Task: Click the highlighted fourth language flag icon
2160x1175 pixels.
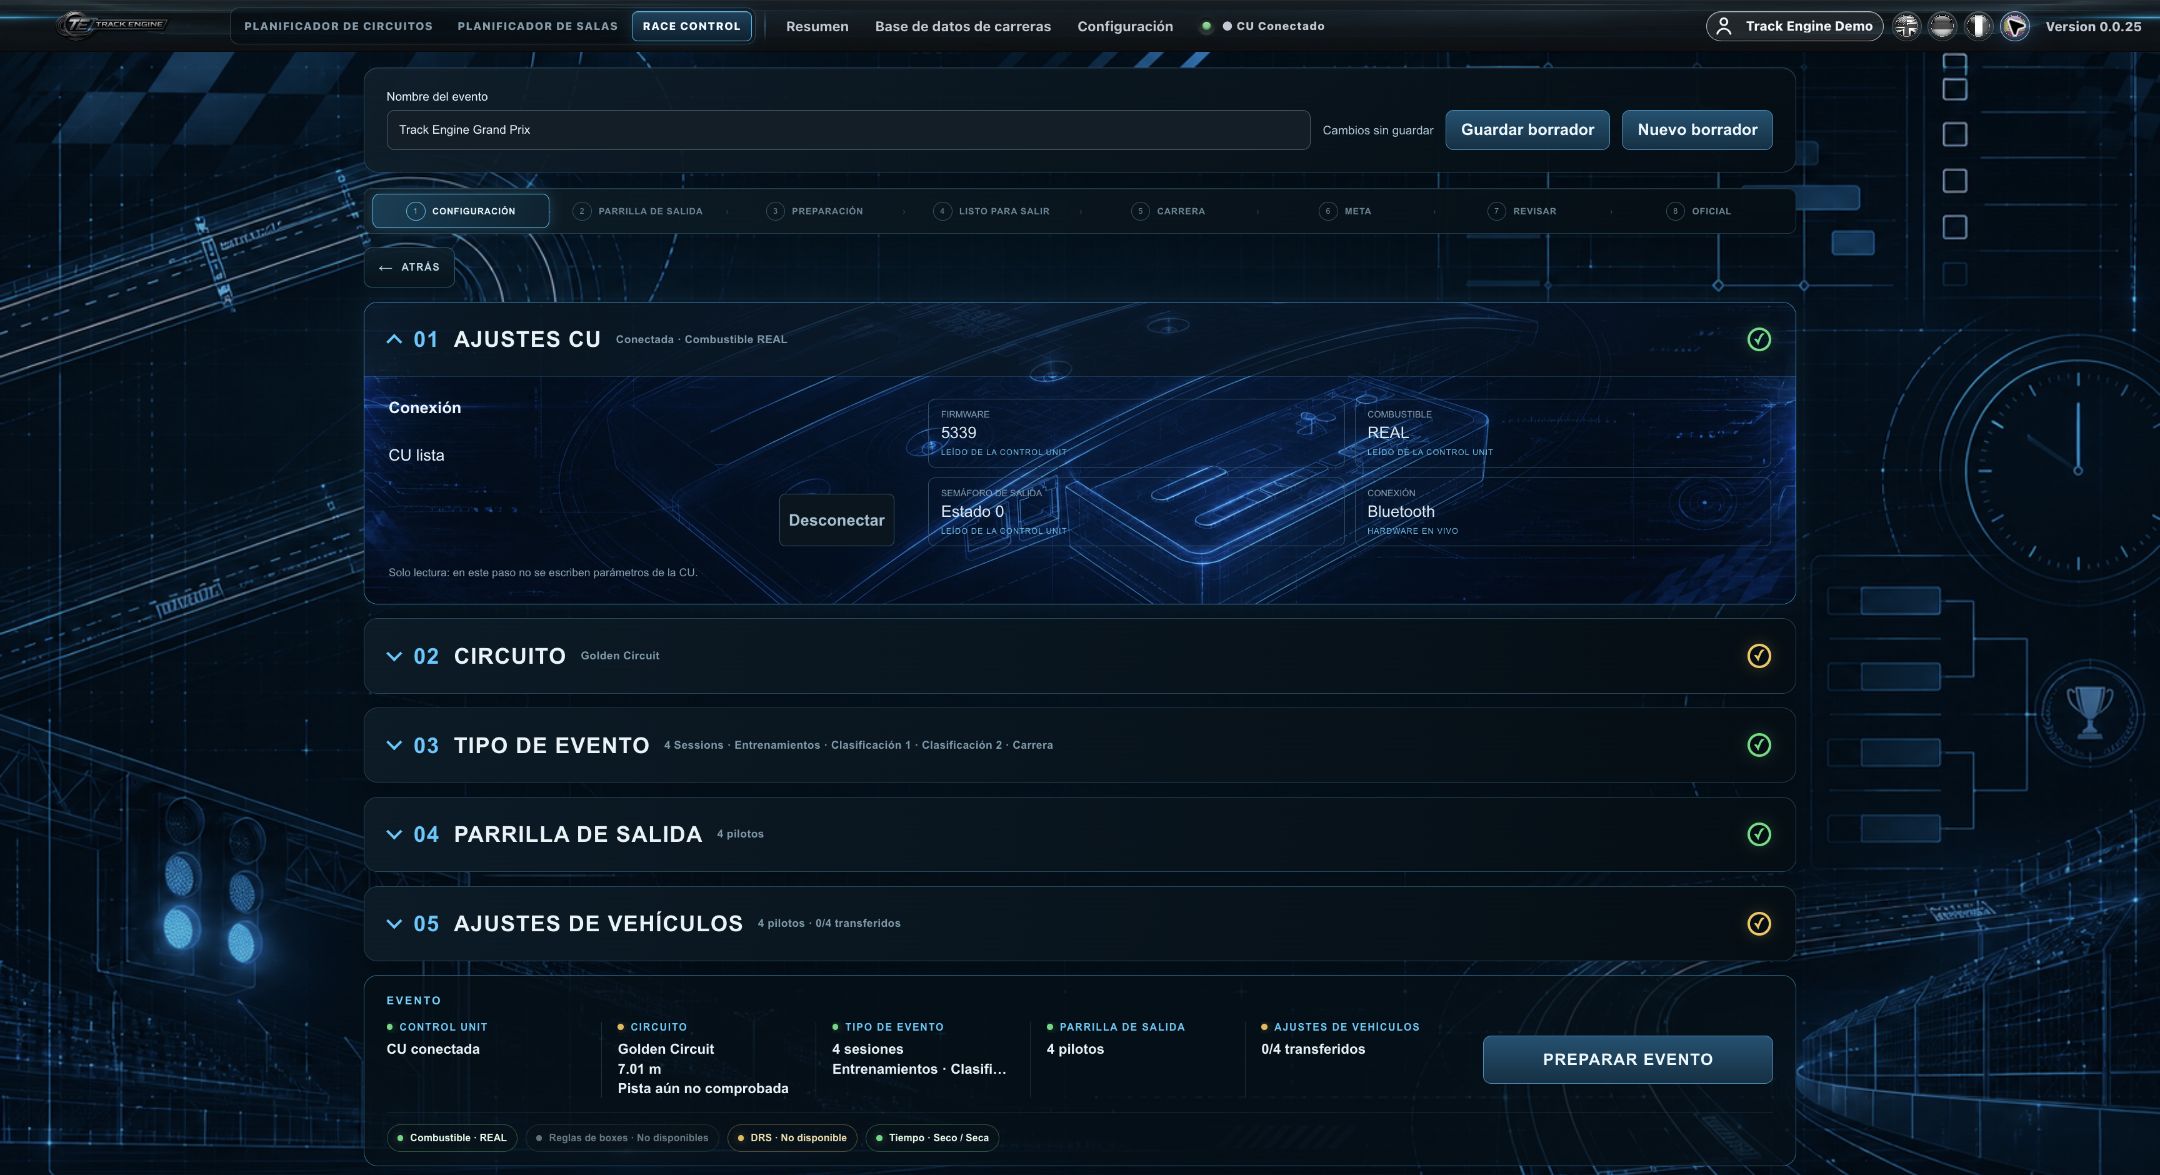Action: 2014,26
